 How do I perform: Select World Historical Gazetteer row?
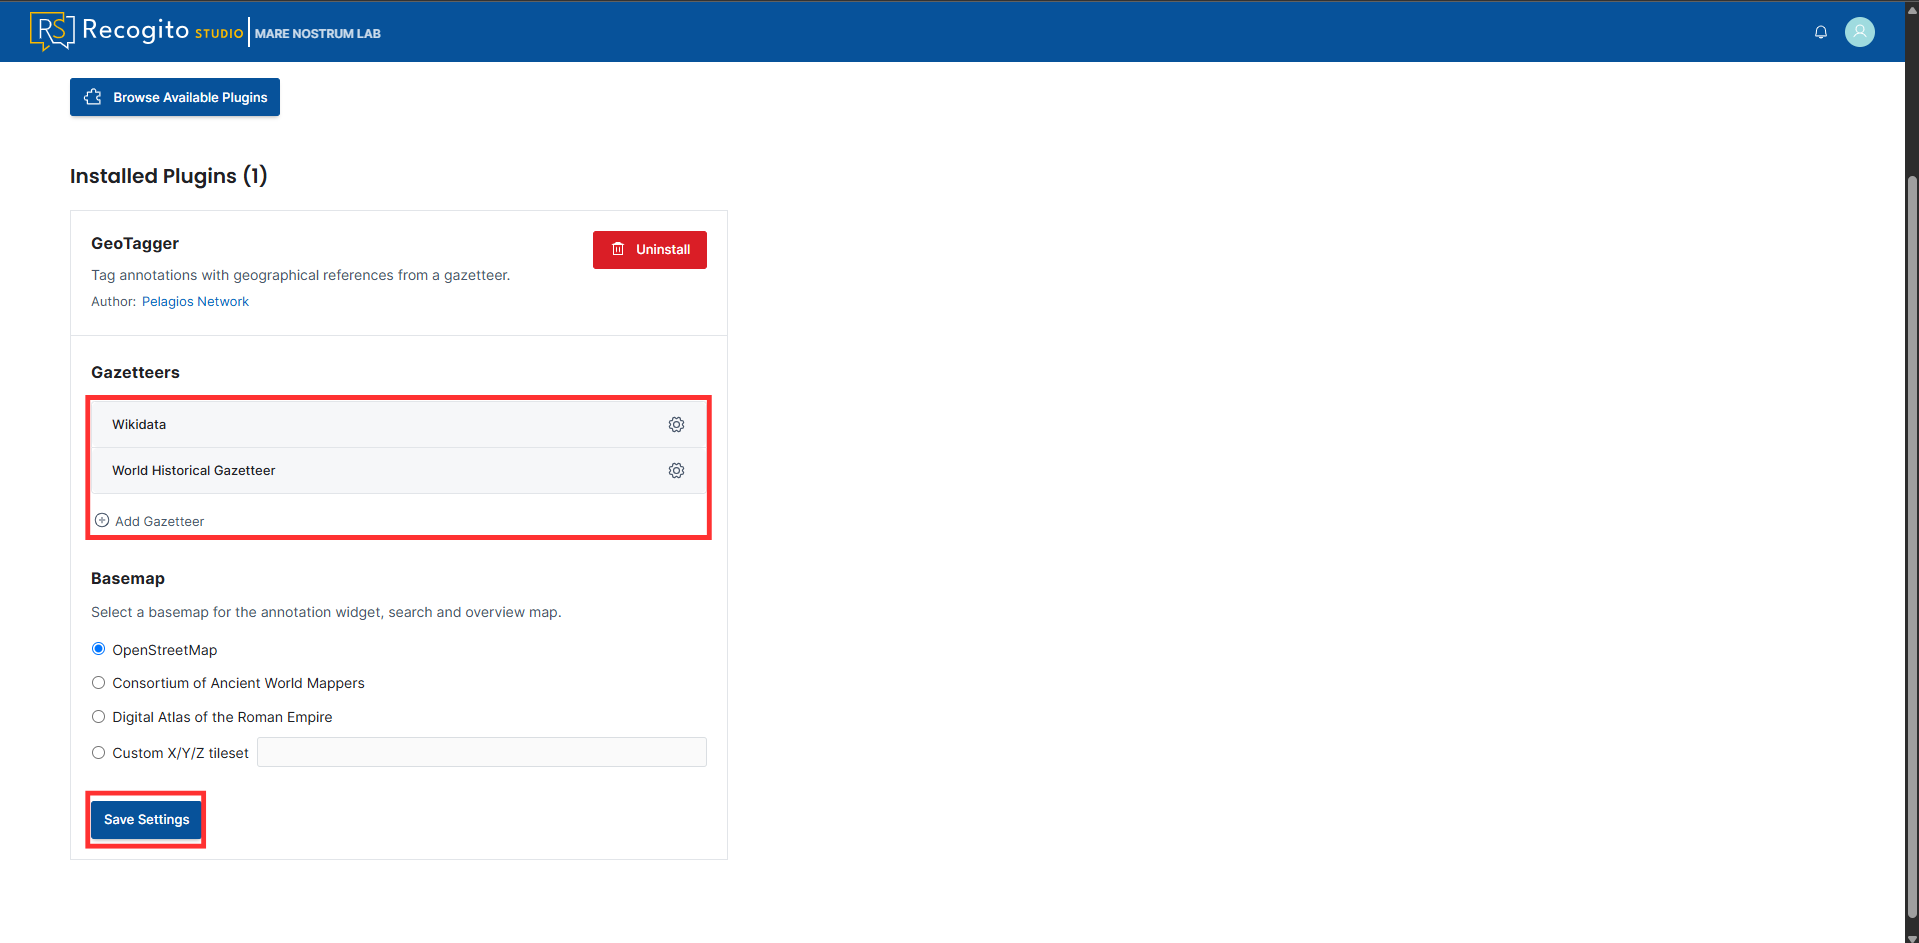coord(399,471)
